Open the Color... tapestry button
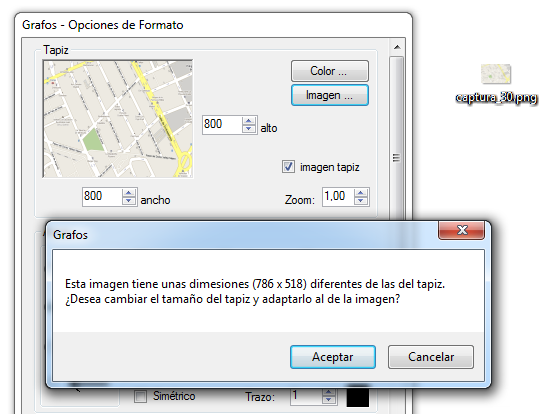Viewport: 550px width, 414px height. point(329,71)
